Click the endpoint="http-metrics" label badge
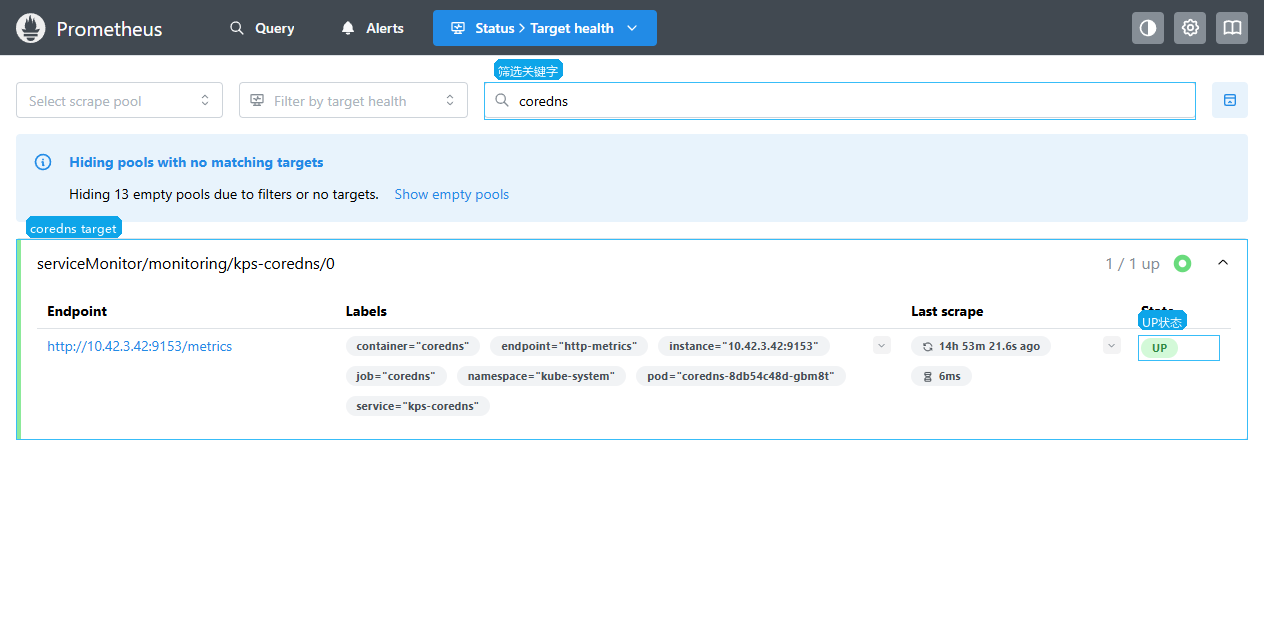The height and width of the screenshot is (625, 1264). click(x=570, y=346)
